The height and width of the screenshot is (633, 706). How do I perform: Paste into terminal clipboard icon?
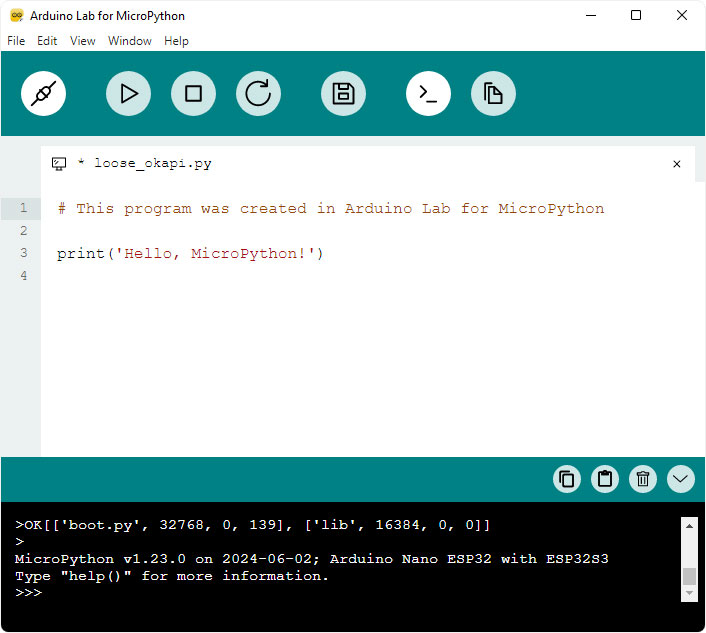605,479
